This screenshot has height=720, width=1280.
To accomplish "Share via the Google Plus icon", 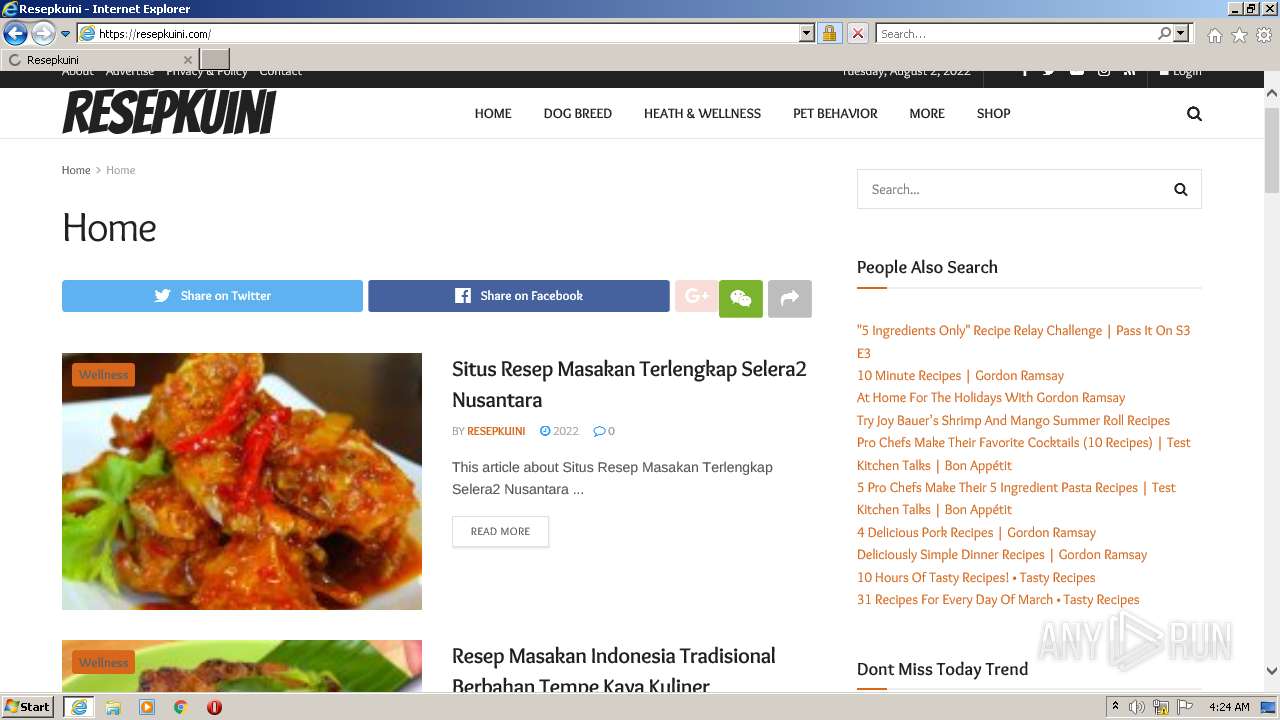I will pyautogui.click(x=696, y=296).
